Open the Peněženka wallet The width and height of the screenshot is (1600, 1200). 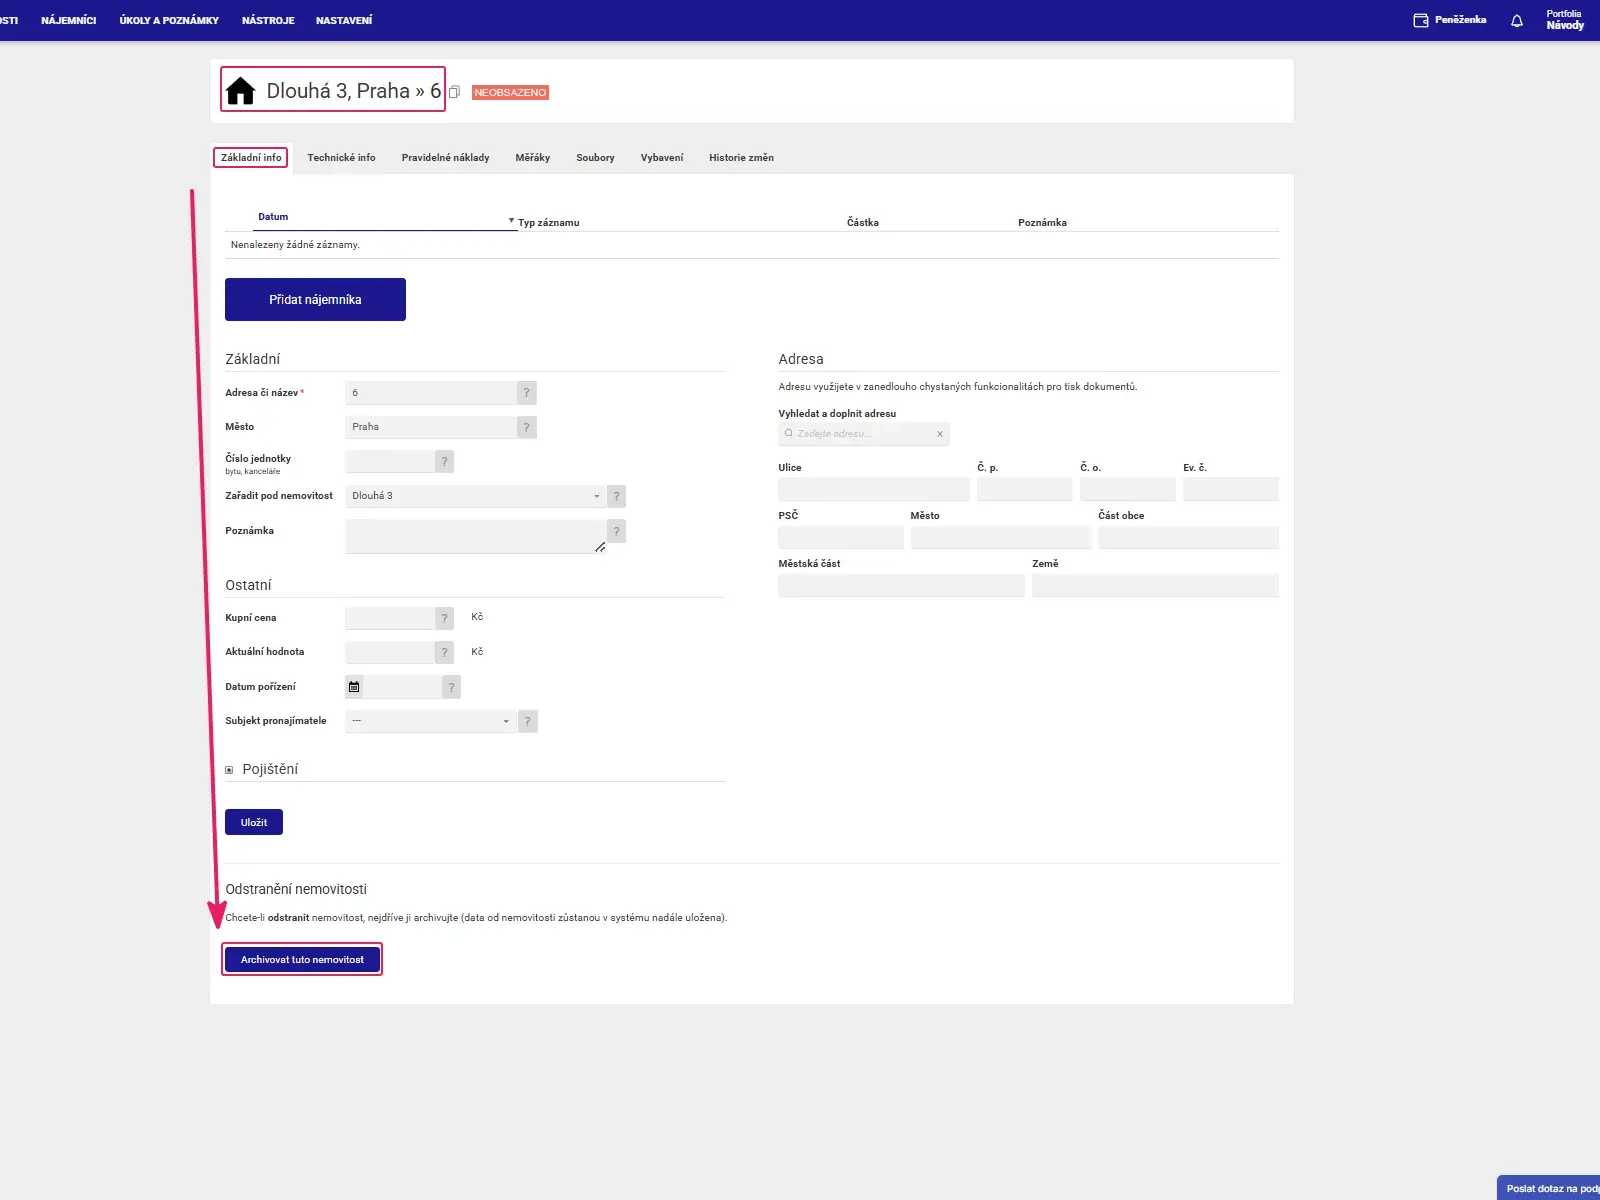point(1449,20)
